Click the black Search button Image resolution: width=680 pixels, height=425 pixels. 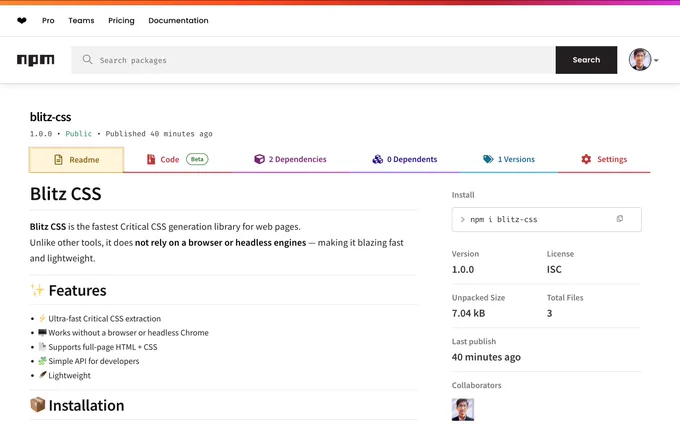coord(586,60)
